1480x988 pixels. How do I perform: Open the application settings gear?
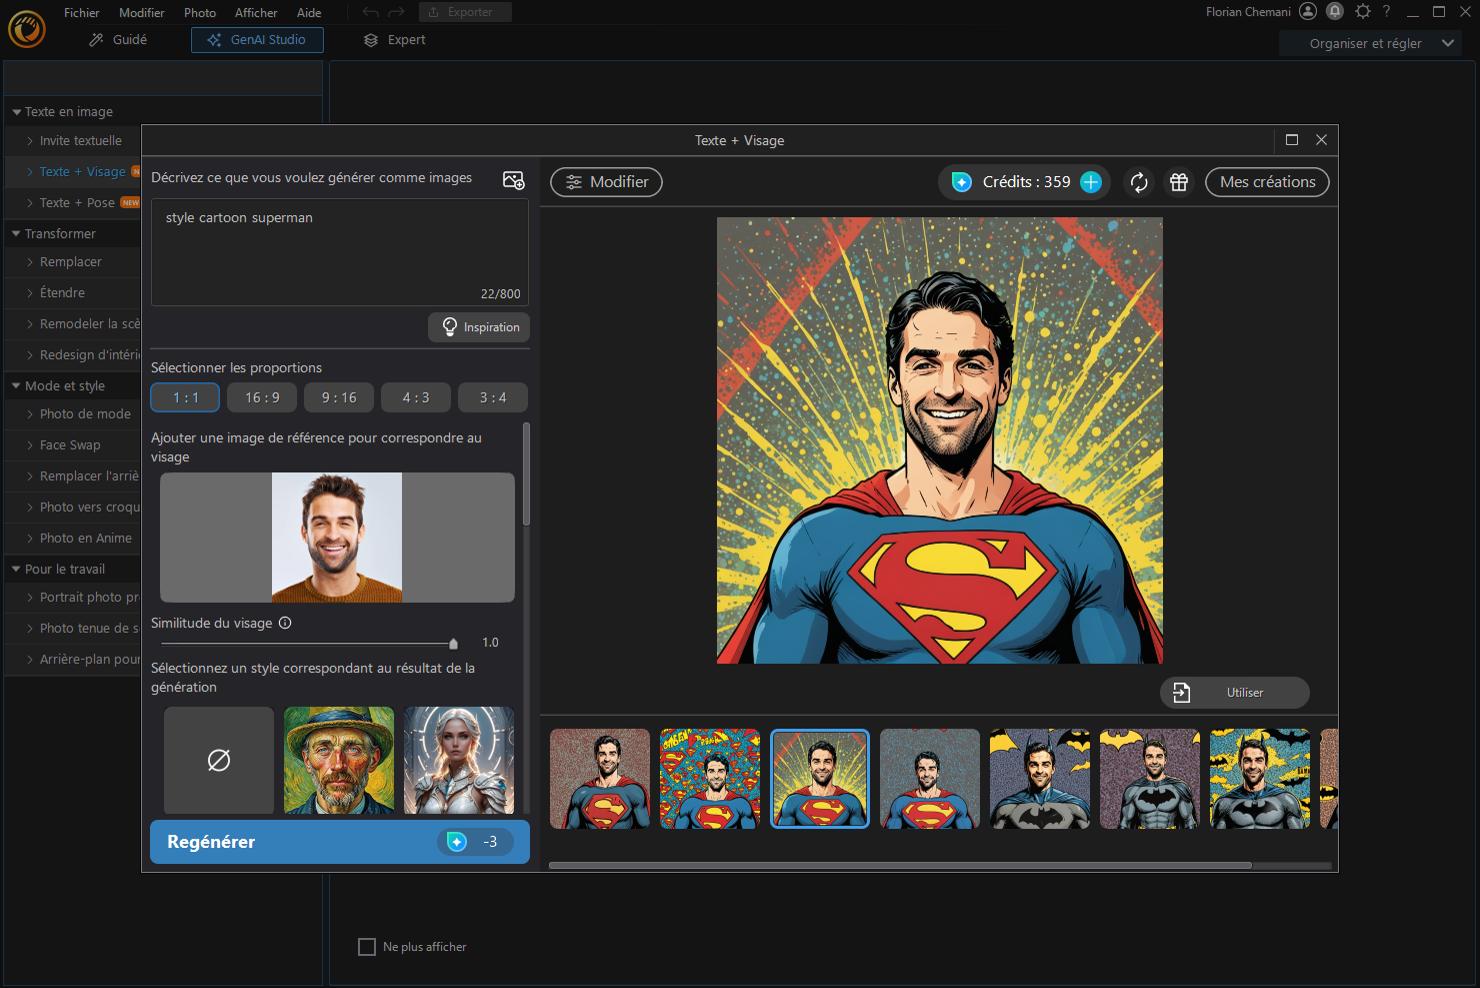(x=1362, y=12)
